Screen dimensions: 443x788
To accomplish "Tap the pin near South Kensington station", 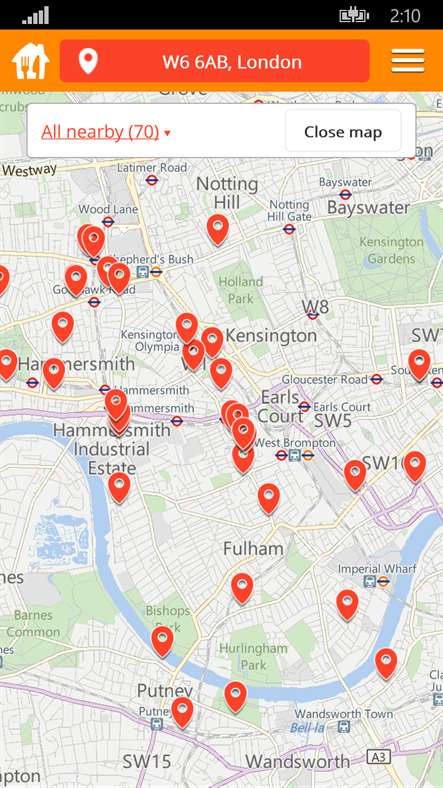I will click(419, 365).
